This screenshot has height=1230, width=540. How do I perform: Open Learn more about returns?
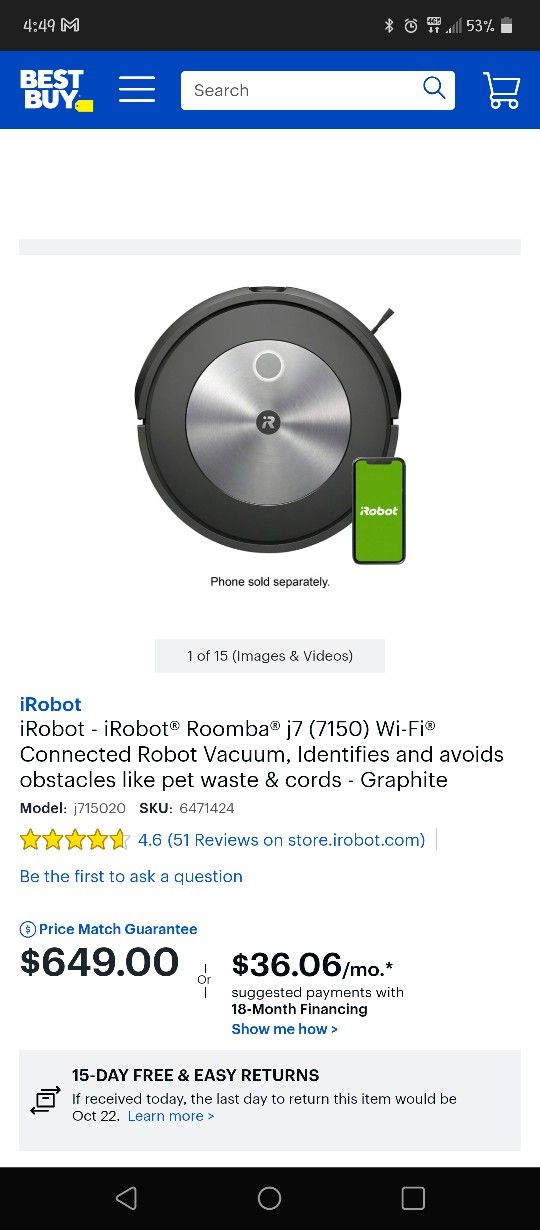pyautogui.click(x=171, y=1116)
